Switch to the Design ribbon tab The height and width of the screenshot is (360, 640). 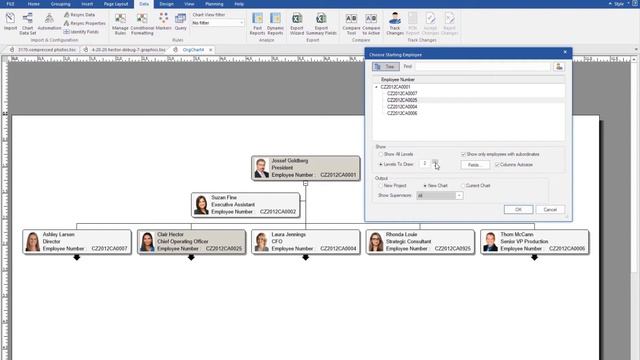(x=166, y=4)
